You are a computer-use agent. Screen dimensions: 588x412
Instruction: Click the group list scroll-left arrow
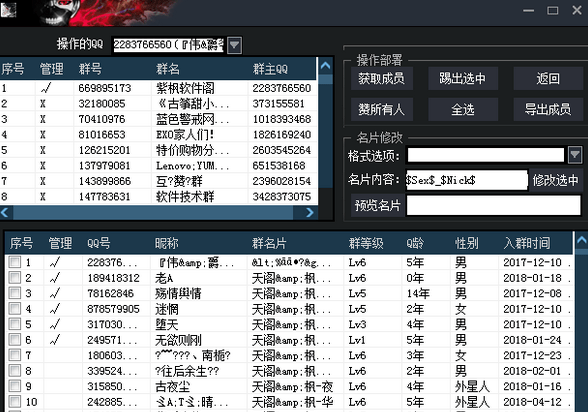[x=5, y=213]
